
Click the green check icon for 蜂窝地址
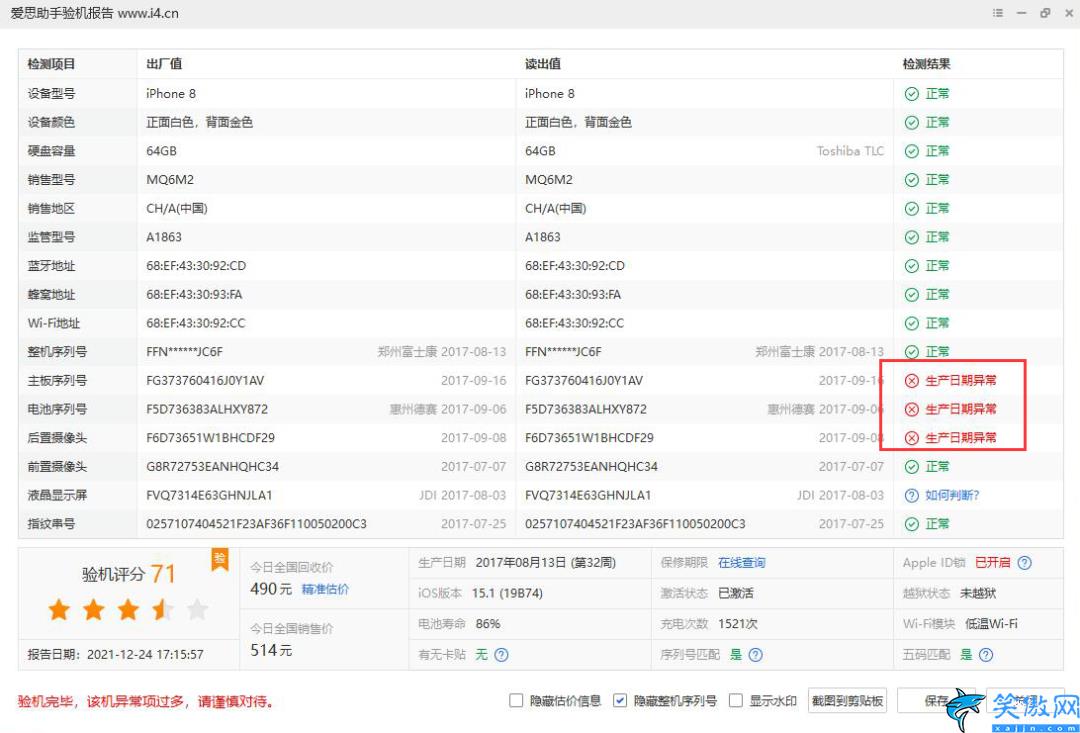pos(912,295)
